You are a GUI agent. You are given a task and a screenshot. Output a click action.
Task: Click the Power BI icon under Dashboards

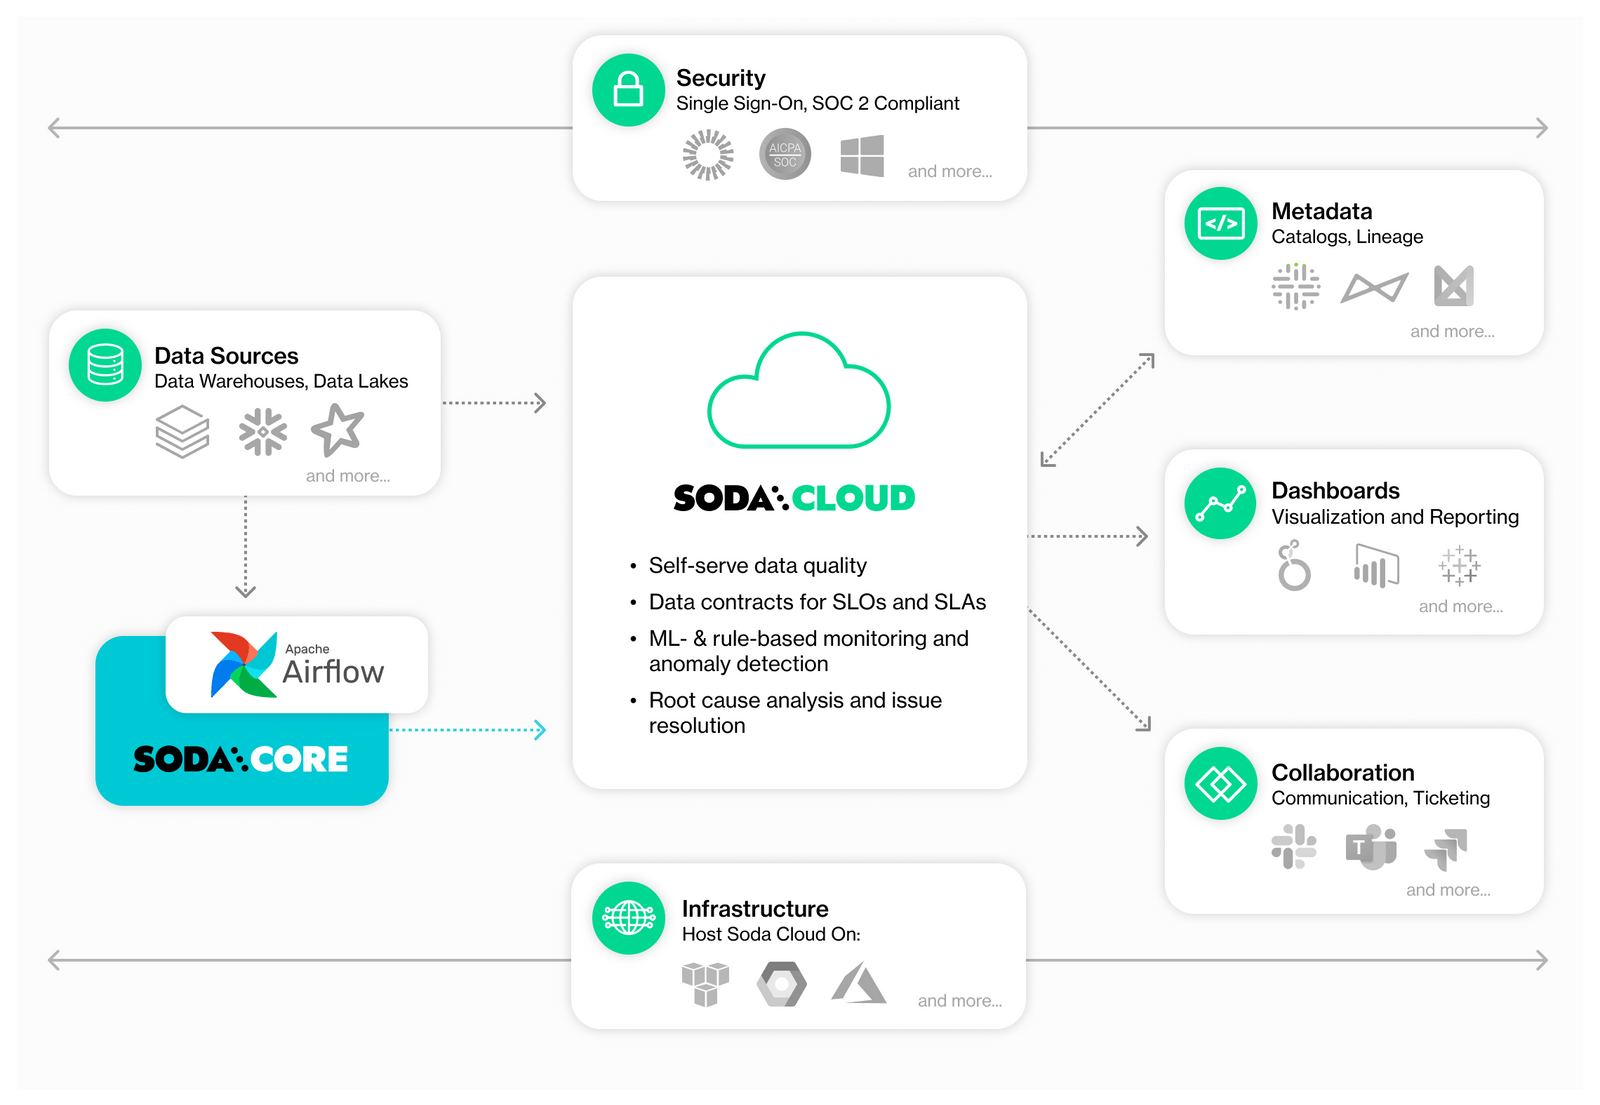(x=1373, y=566)
